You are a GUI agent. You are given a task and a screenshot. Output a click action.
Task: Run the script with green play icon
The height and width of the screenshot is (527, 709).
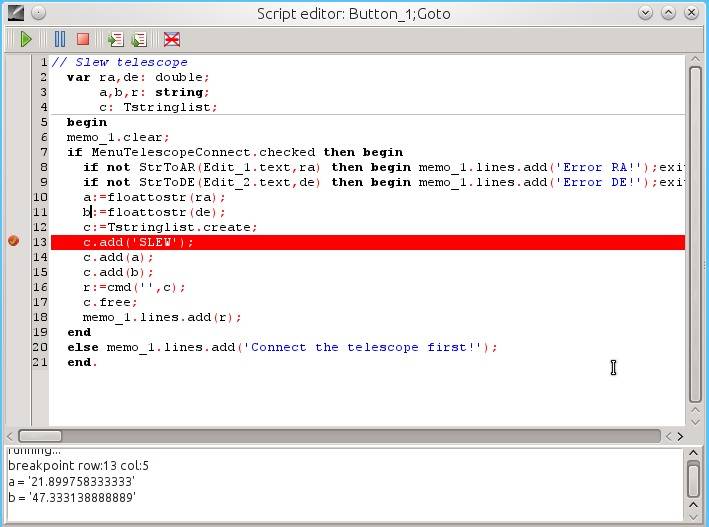tap(26, 39)
